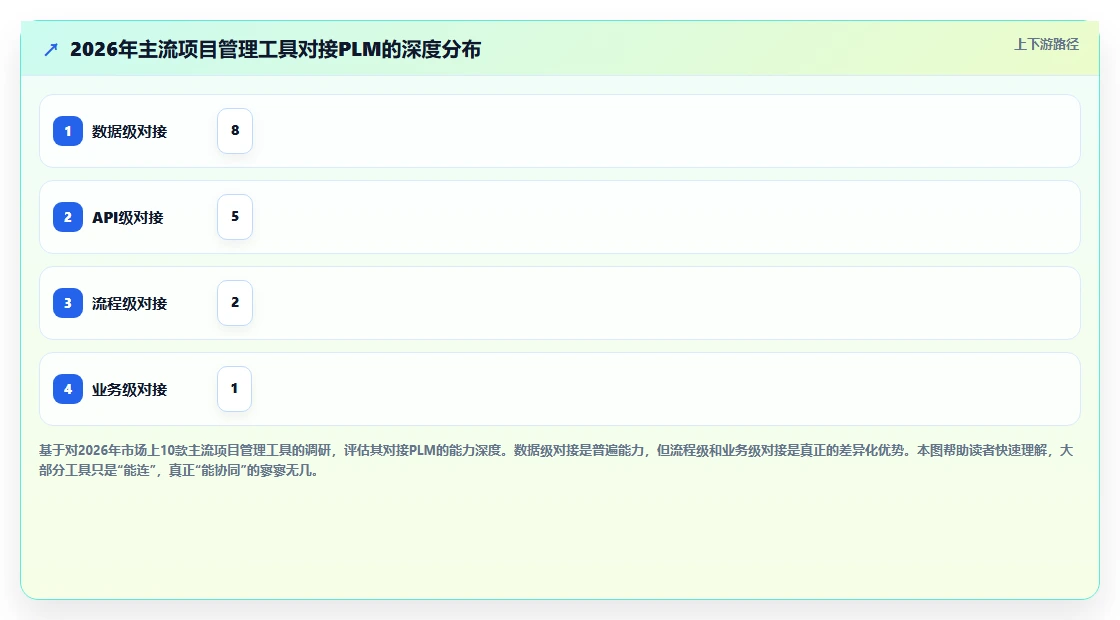Click the diagonal arrow icon beside the title
This screenshot has width=1120, height=620.
pos(51,49)
